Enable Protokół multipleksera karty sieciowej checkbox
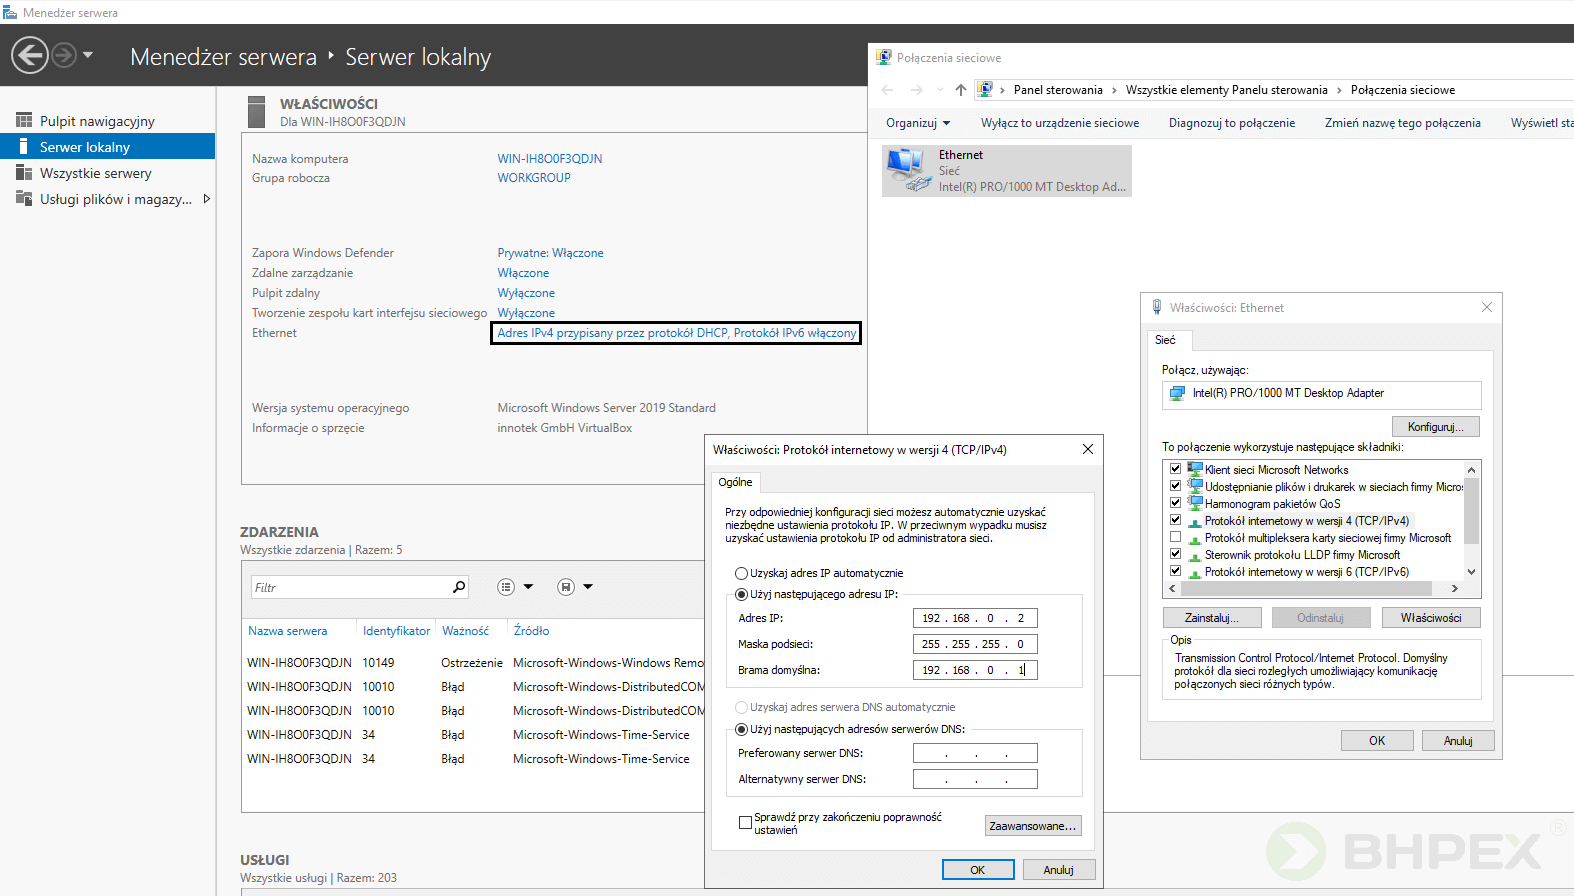This screenshot has width=1574, height=896. point(1176,536)
